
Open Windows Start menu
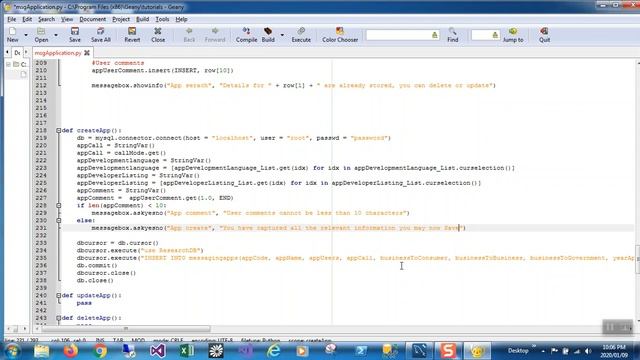12,351
